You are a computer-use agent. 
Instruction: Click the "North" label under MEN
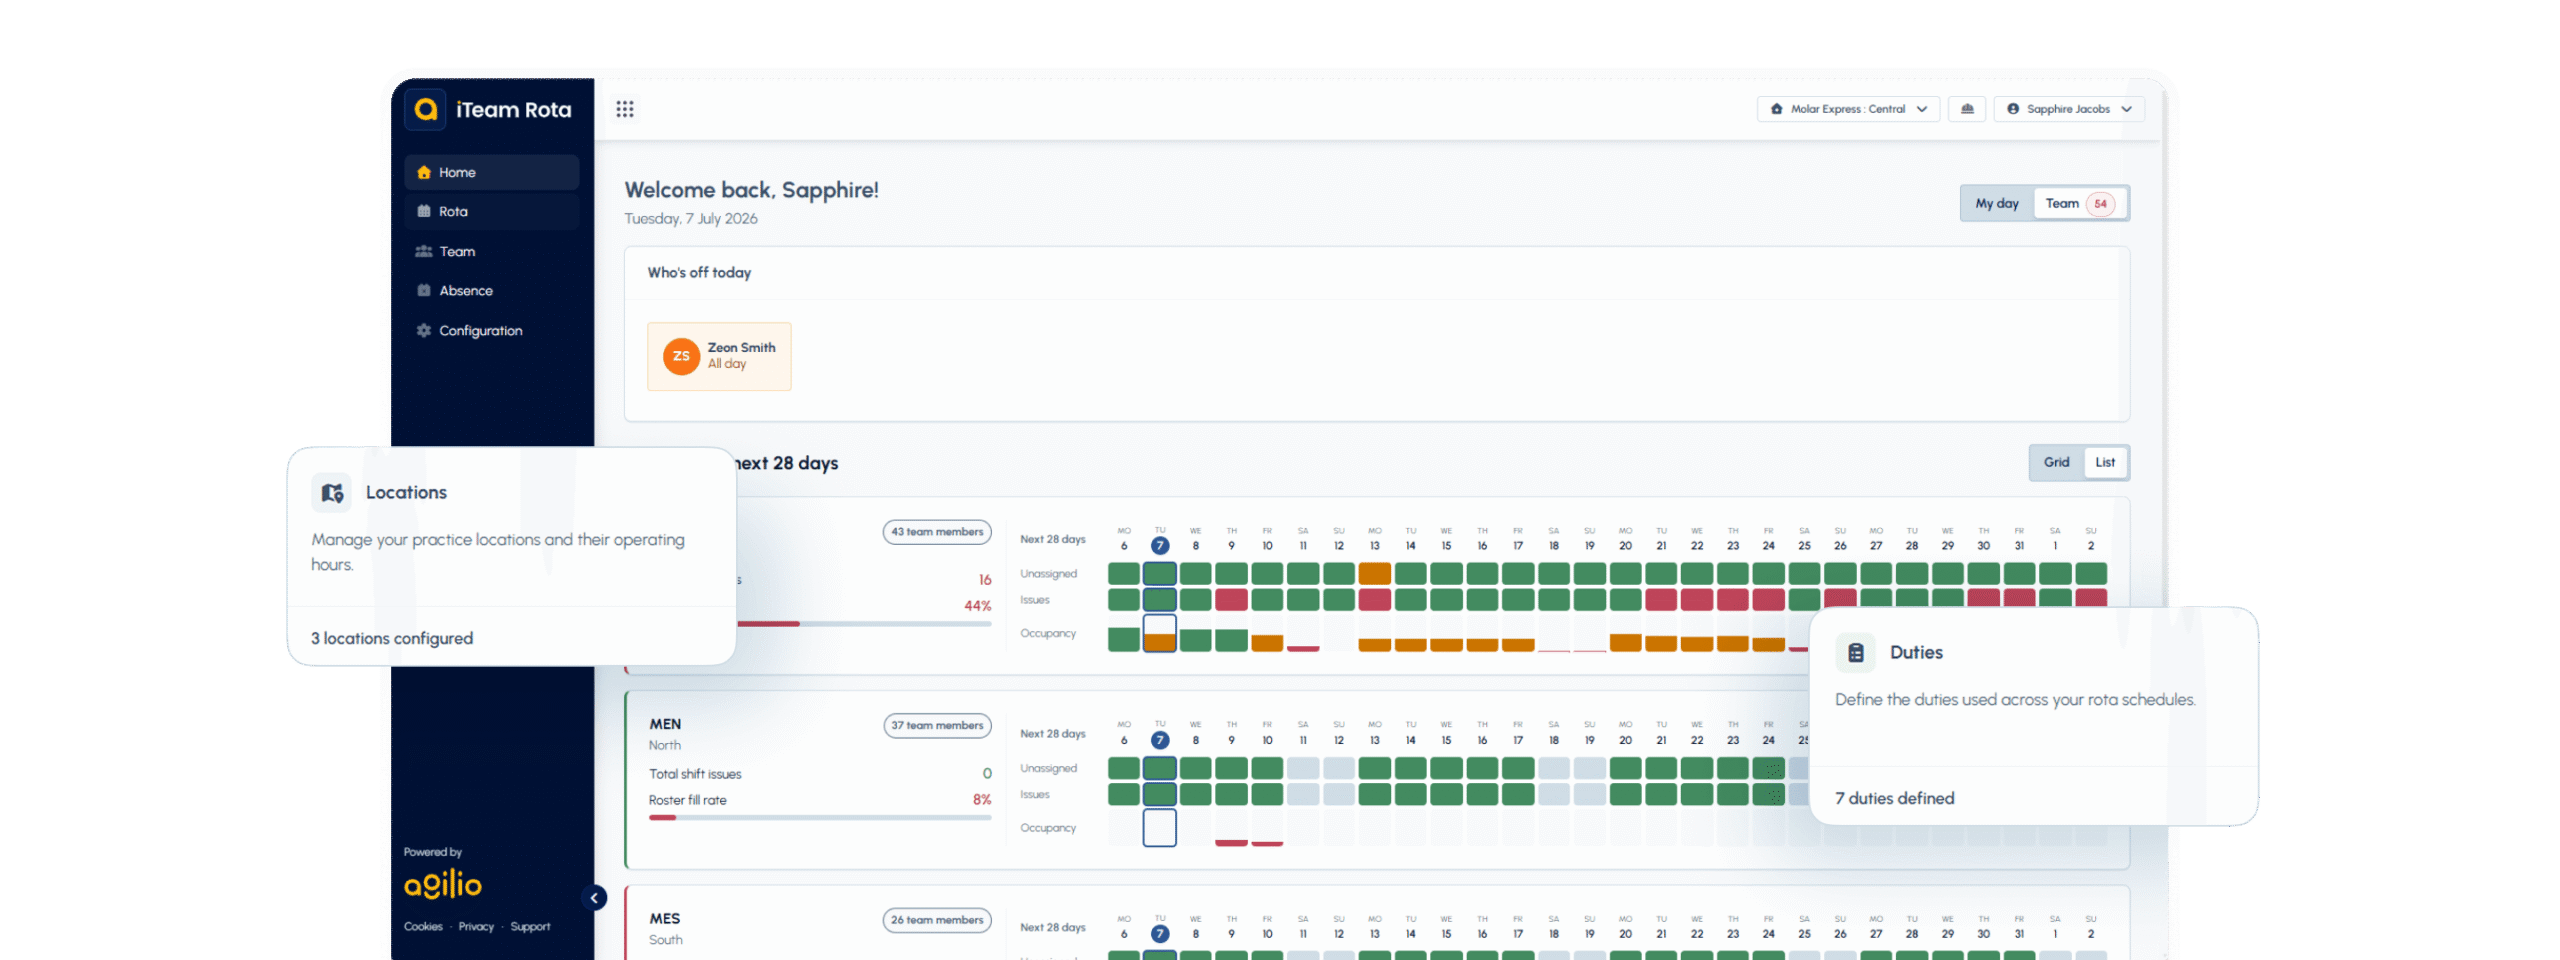point(665,746)
